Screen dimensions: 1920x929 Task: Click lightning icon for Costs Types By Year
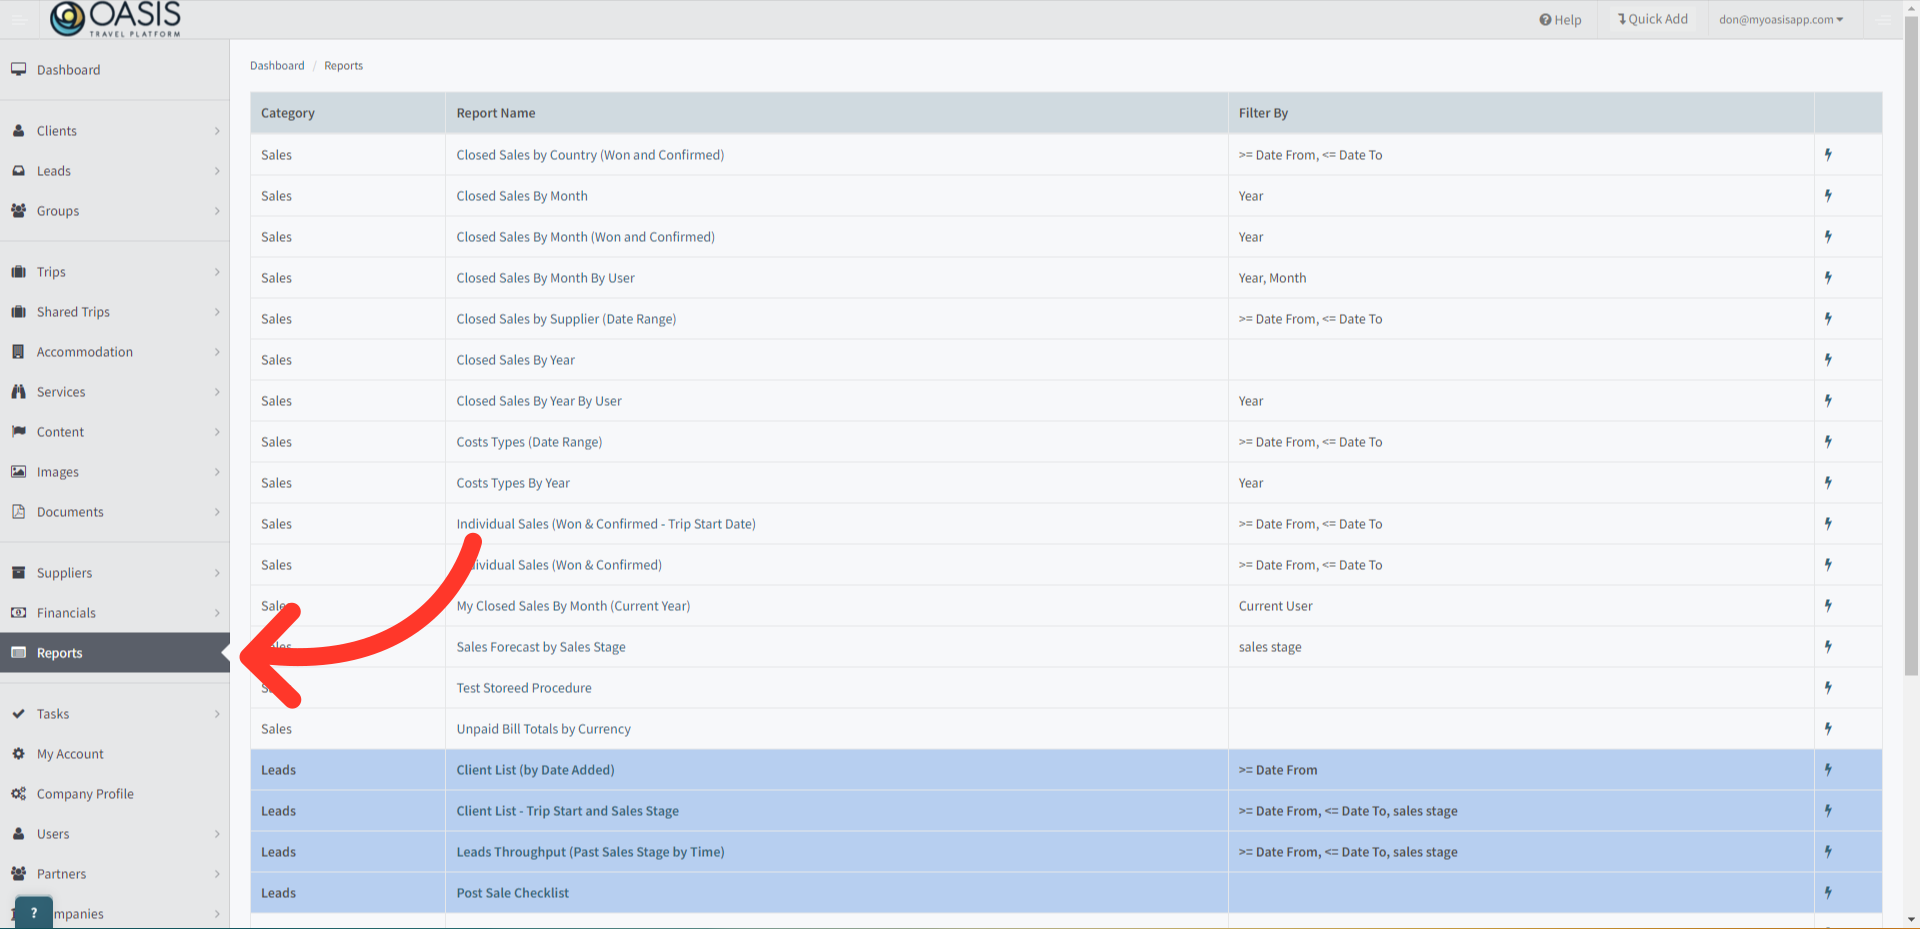pos(1828,483)
